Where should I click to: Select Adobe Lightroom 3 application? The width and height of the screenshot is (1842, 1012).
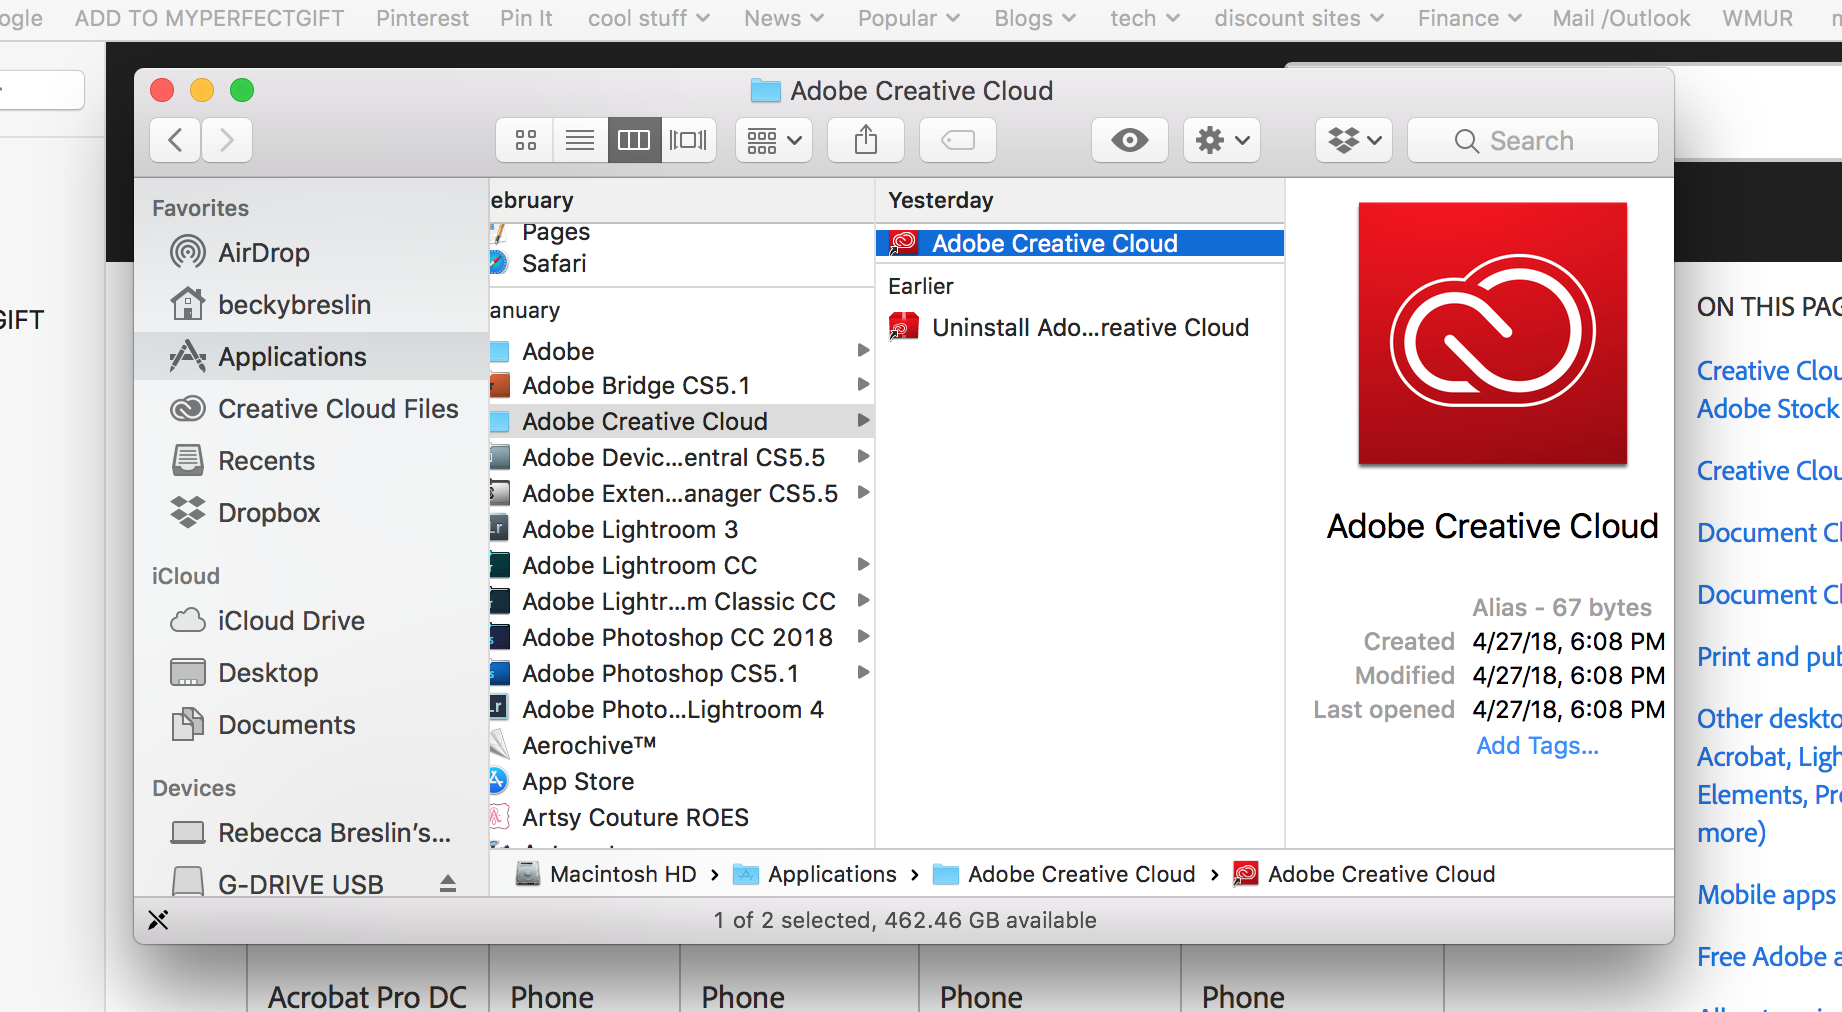click(682, 529)
